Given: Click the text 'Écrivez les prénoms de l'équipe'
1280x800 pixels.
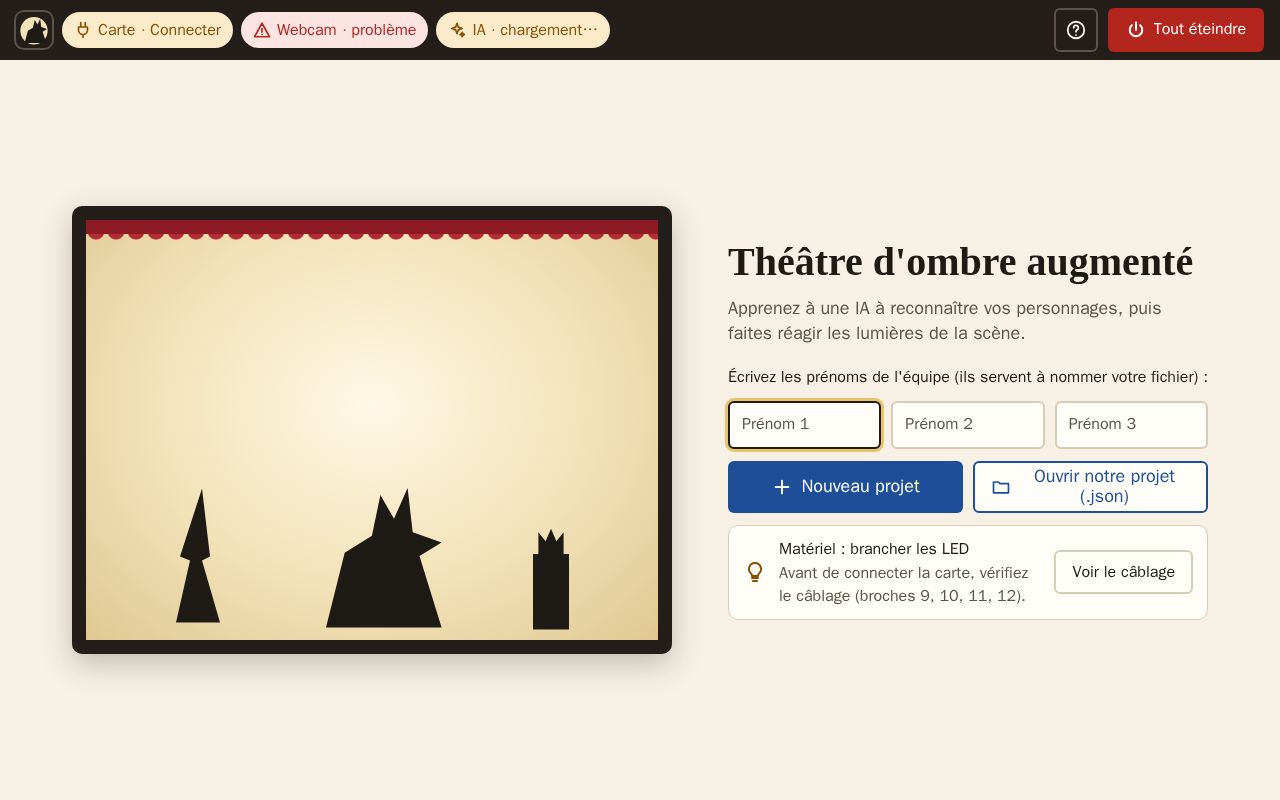Looking at the screenshot, I should coord(839,377).
